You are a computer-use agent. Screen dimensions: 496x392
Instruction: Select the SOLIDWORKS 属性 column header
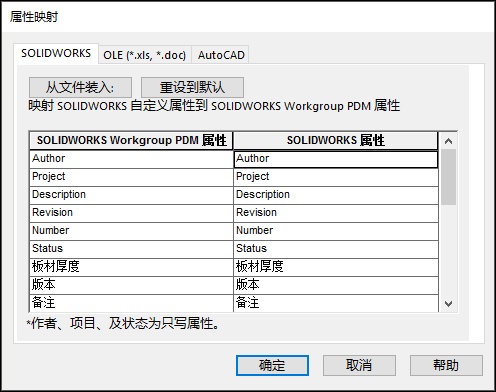pyautogui.click(x=336, y=140)
